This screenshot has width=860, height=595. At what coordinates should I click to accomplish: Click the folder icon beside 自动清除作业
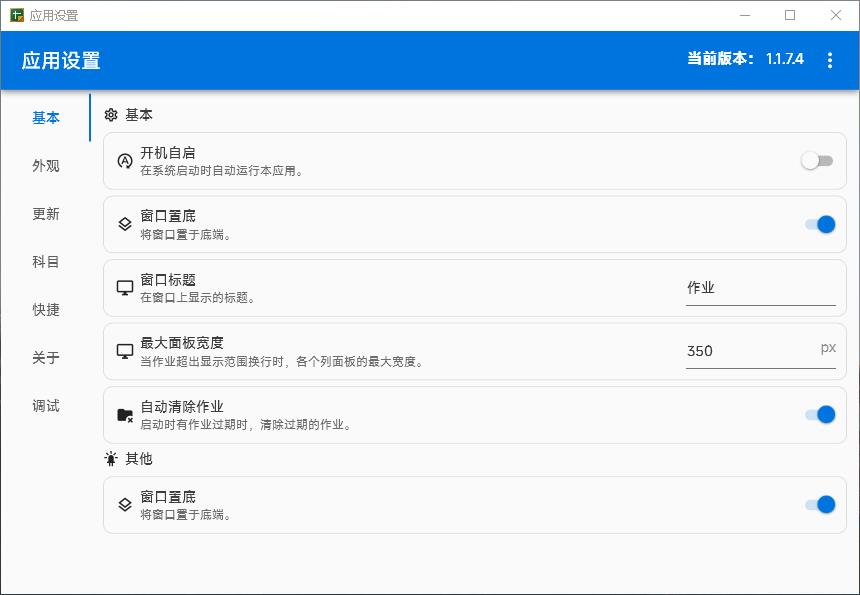125,415
